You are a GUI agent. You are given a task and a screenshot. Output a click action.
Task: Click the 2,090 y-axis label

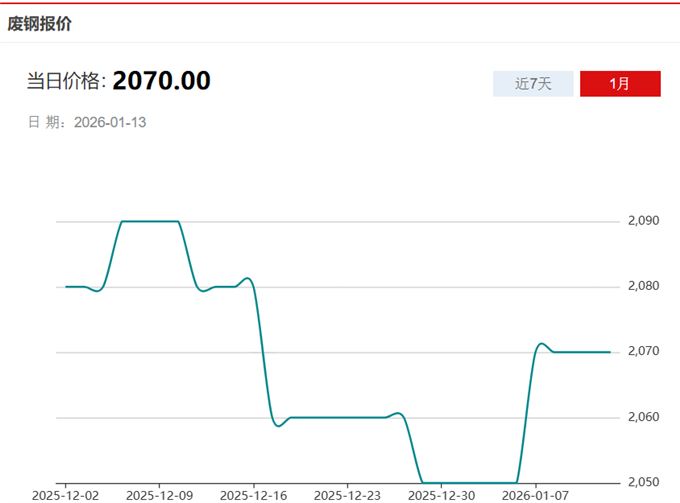[641, 221]
